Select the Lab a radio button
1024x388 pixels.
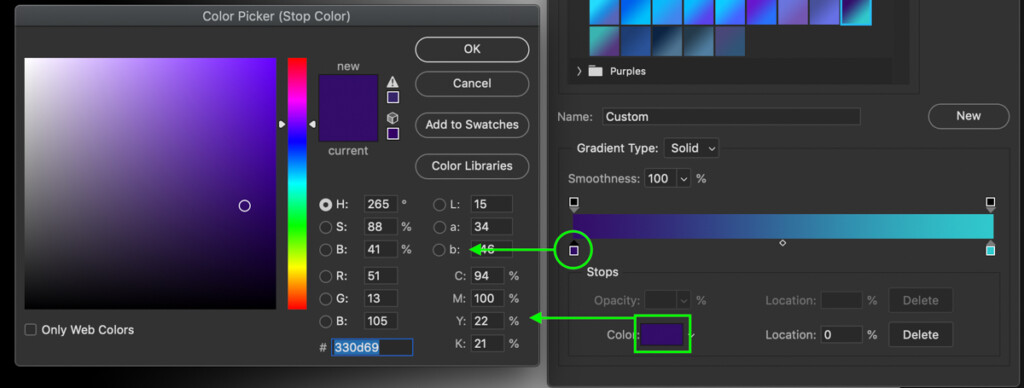tap(440, 227)
